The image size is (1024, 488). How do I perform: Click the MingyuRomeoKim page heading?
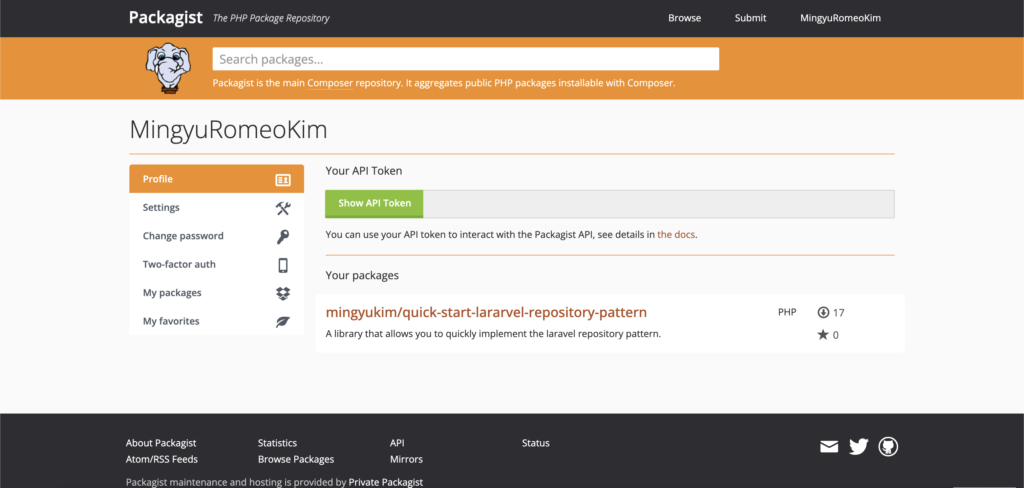(x=228, y=130)
